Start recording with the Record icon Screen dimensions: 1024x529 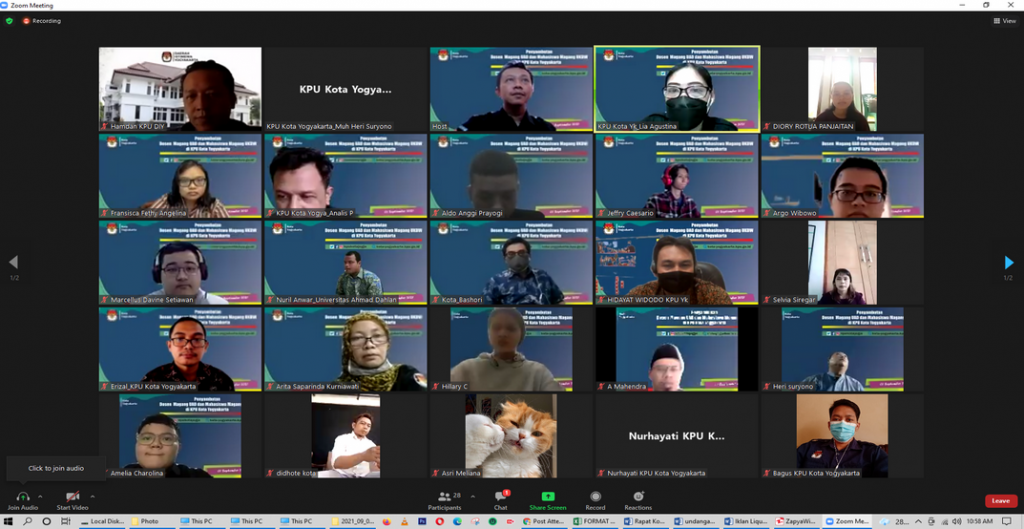[595, 497]
